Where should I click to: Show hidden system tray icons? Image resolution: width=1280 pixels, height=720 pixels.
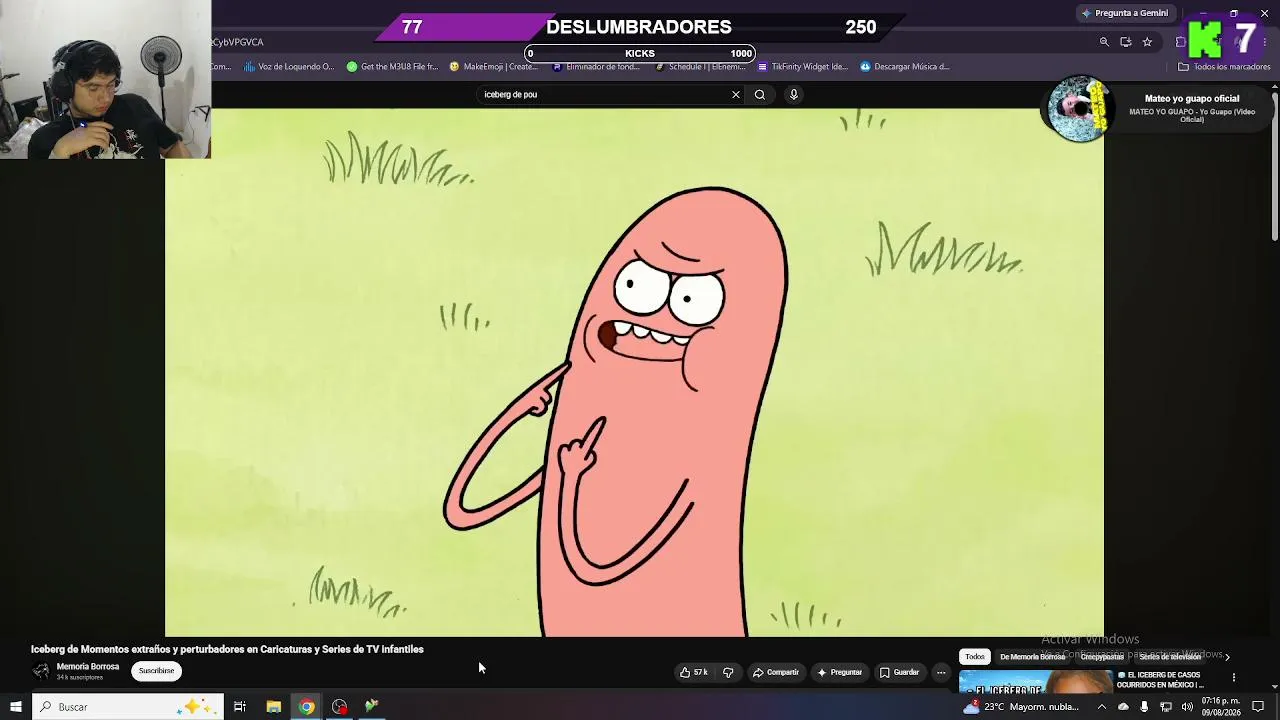coord(1102,707)
